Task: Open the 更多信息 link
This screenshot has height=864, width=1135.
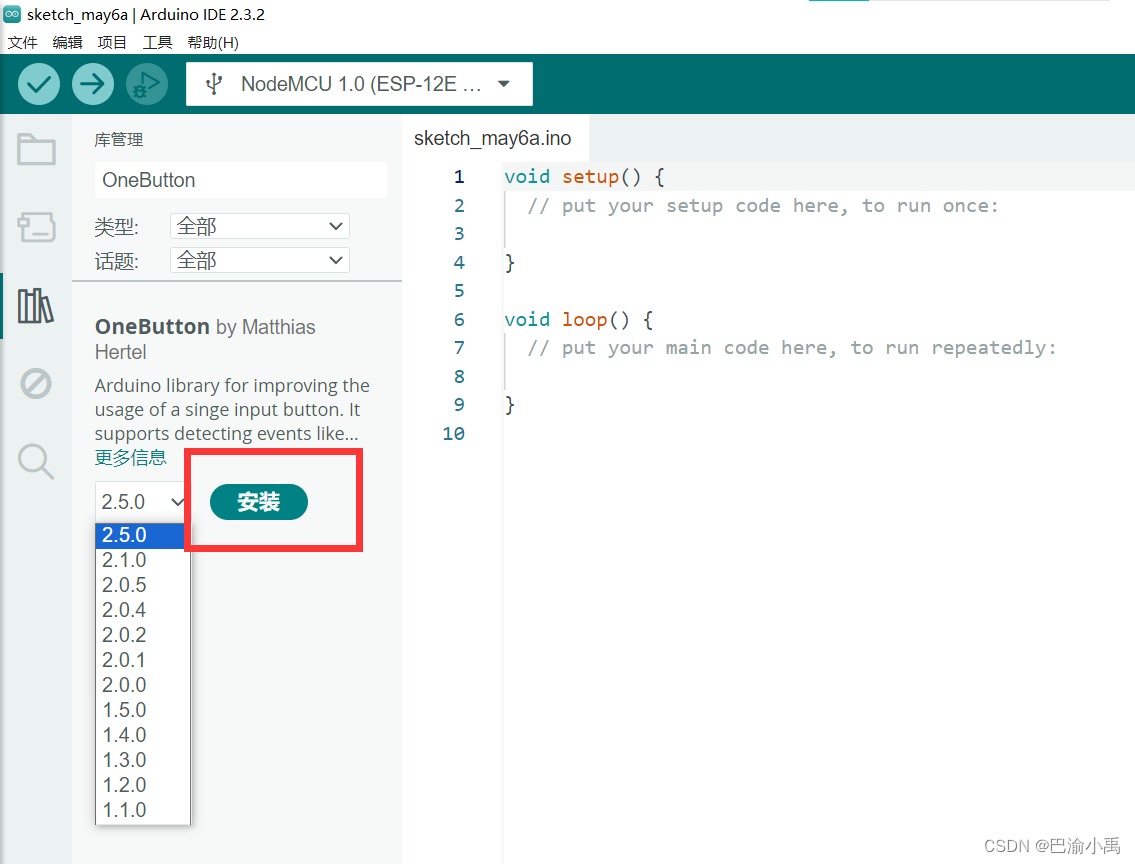Action: [130, 457]
